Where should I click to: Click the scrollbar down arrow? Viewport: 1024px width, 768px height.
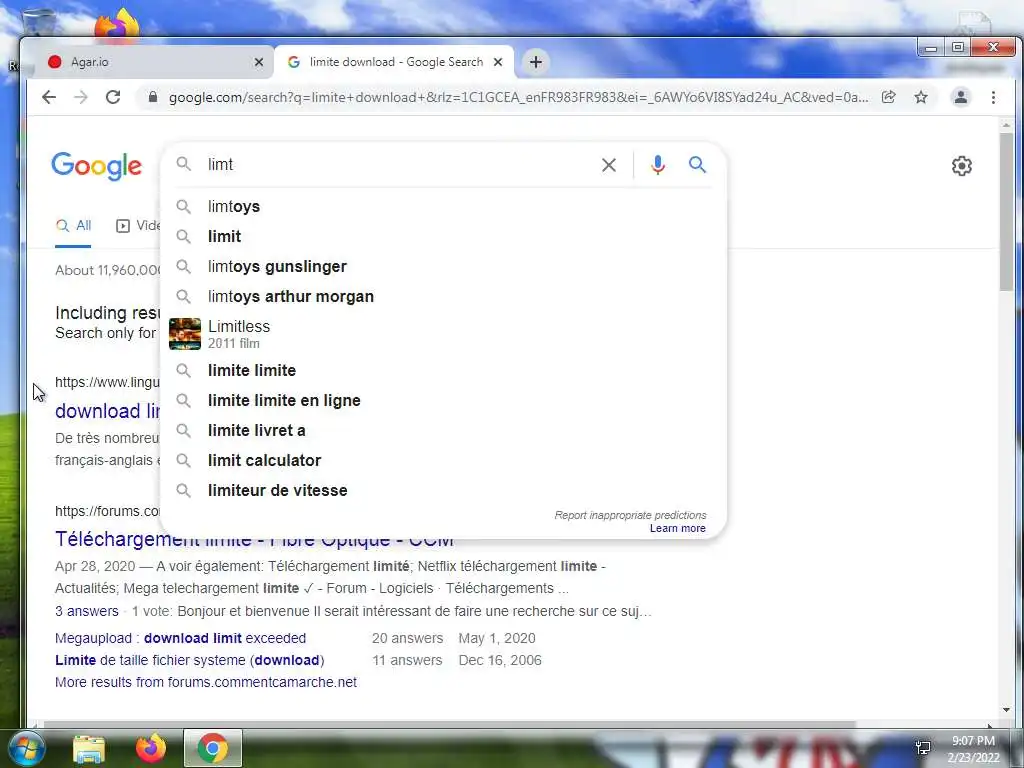coord(1006,710)
